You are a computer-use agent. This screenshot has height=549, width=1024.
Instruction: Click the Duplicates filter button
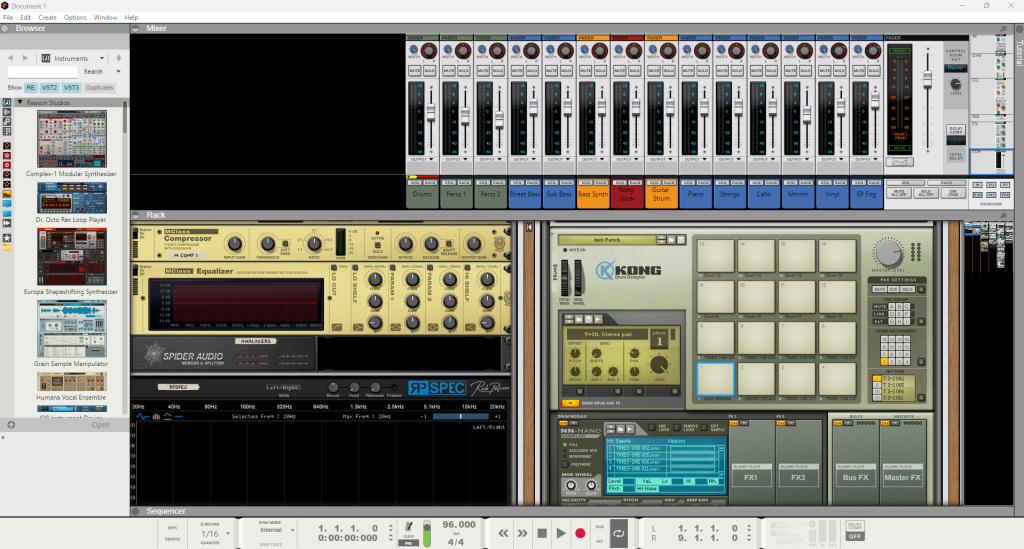pyautogui.click(x=99, y=87)
